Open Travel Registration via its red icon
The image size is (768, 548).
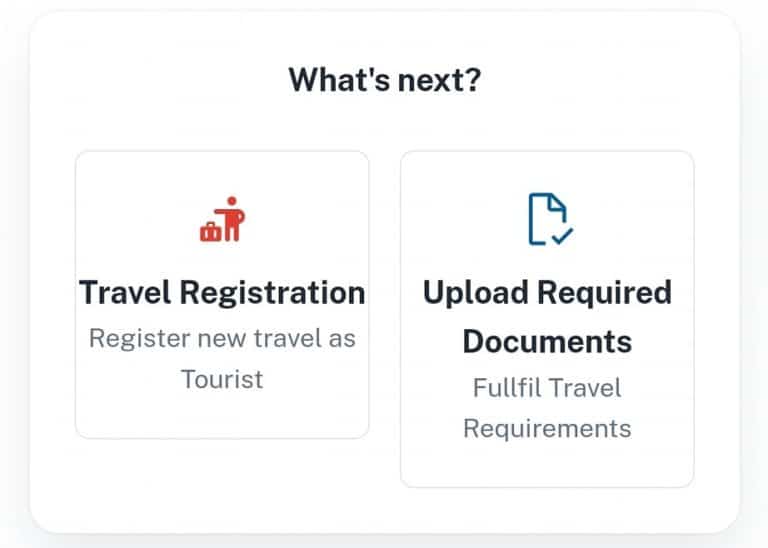(x=222, y=220)
